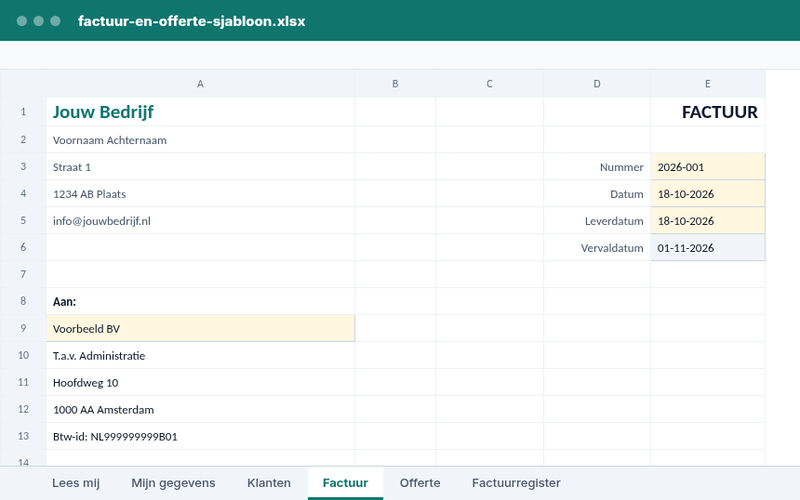Select the T.a.v. Administratie cell
This screenshot has width=800, height=500.
pos(201,356)
